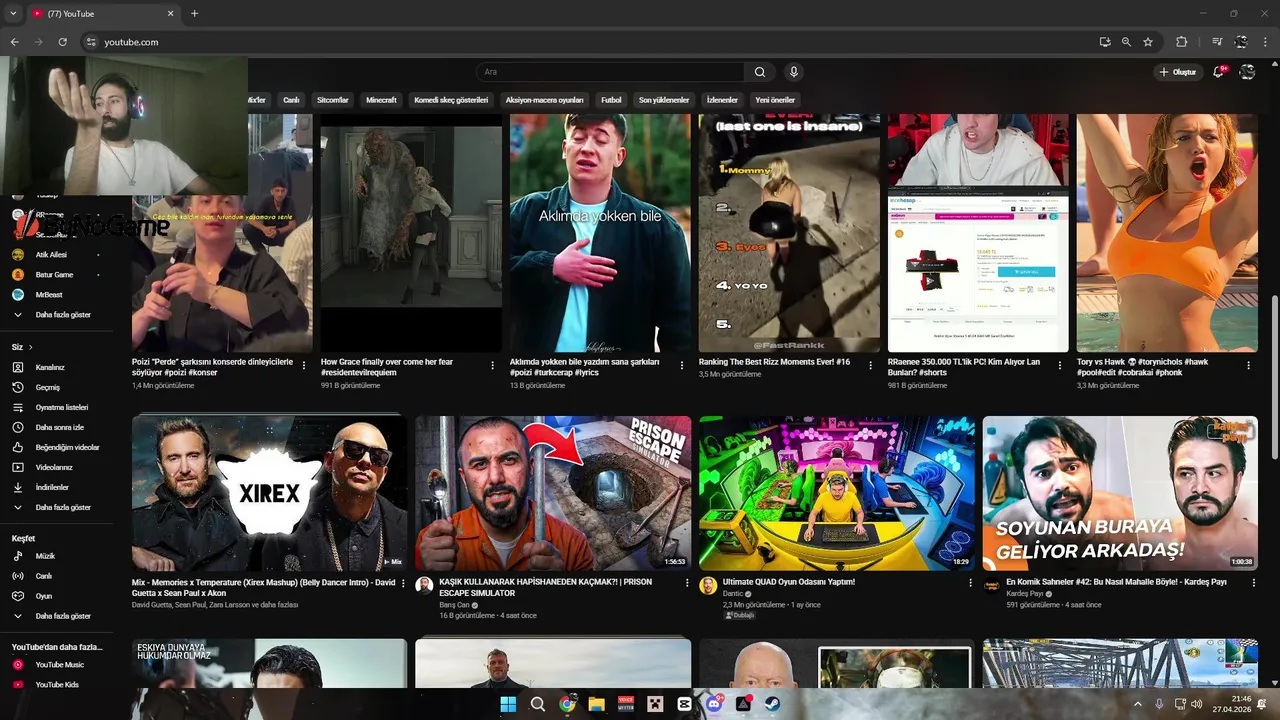Select the Canlı filter chip

(x=291, y=100)
